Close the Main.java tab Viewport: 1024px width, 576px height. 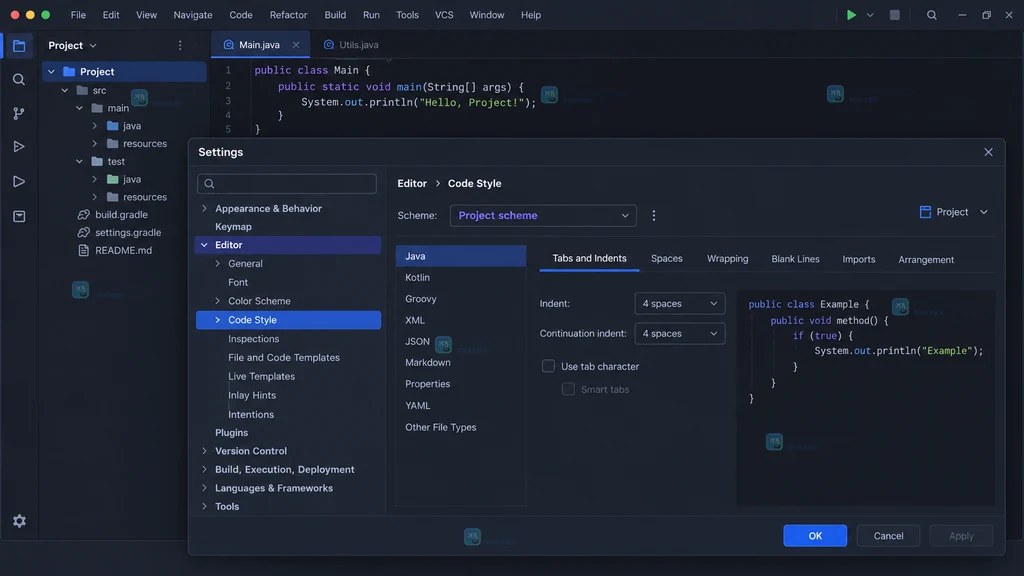click(296, 44)
